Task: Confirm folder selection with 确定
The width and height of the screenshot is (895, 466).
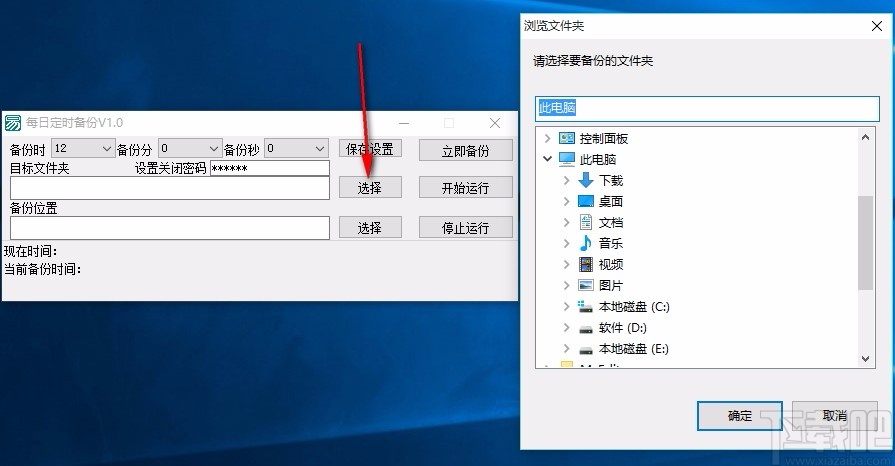Action: pos(739,416)
